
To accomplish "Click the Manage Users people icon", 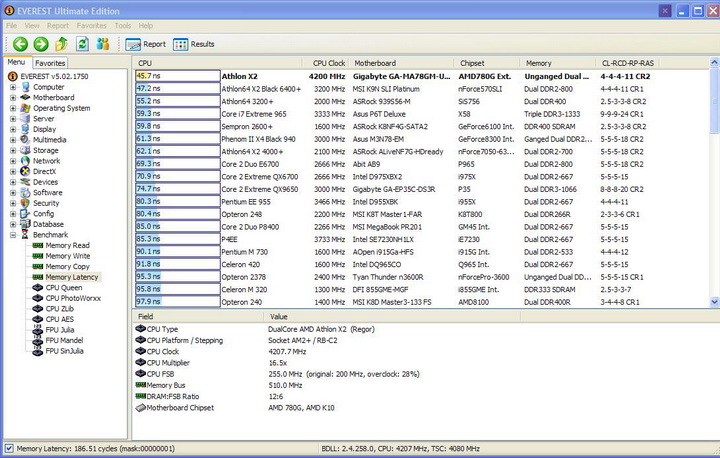I will click(x=103, y=44).
